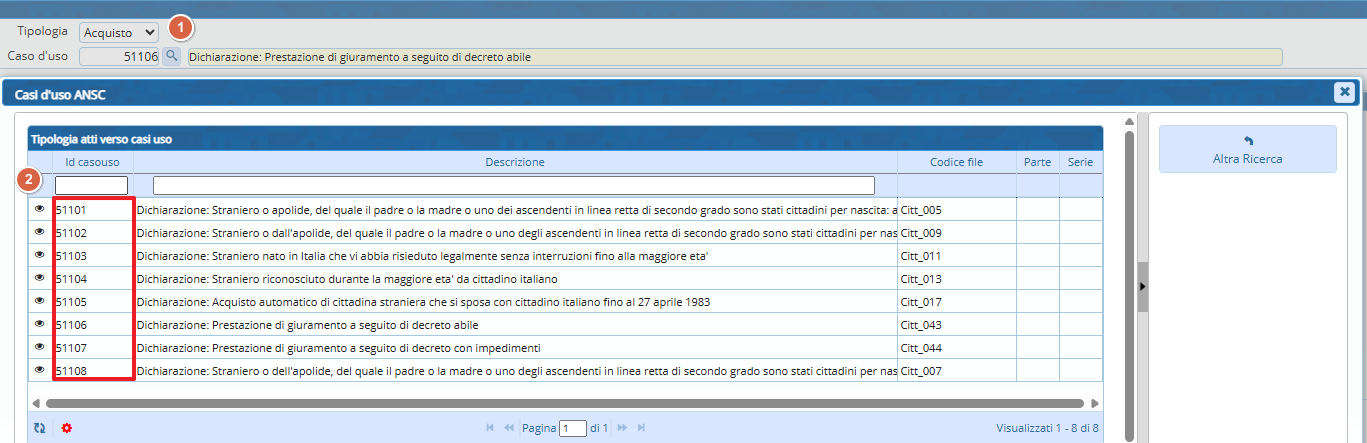Click the eye icon for row 51106

(40, 324)
